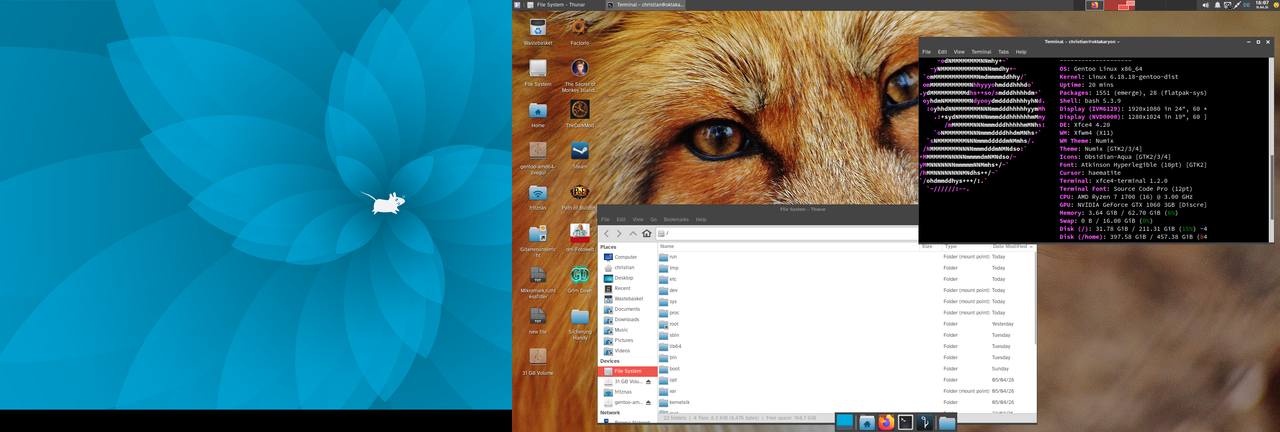Go to parent folder in Thunar
The height and width of the screenshot is (432, 1280).
(633, 233)
